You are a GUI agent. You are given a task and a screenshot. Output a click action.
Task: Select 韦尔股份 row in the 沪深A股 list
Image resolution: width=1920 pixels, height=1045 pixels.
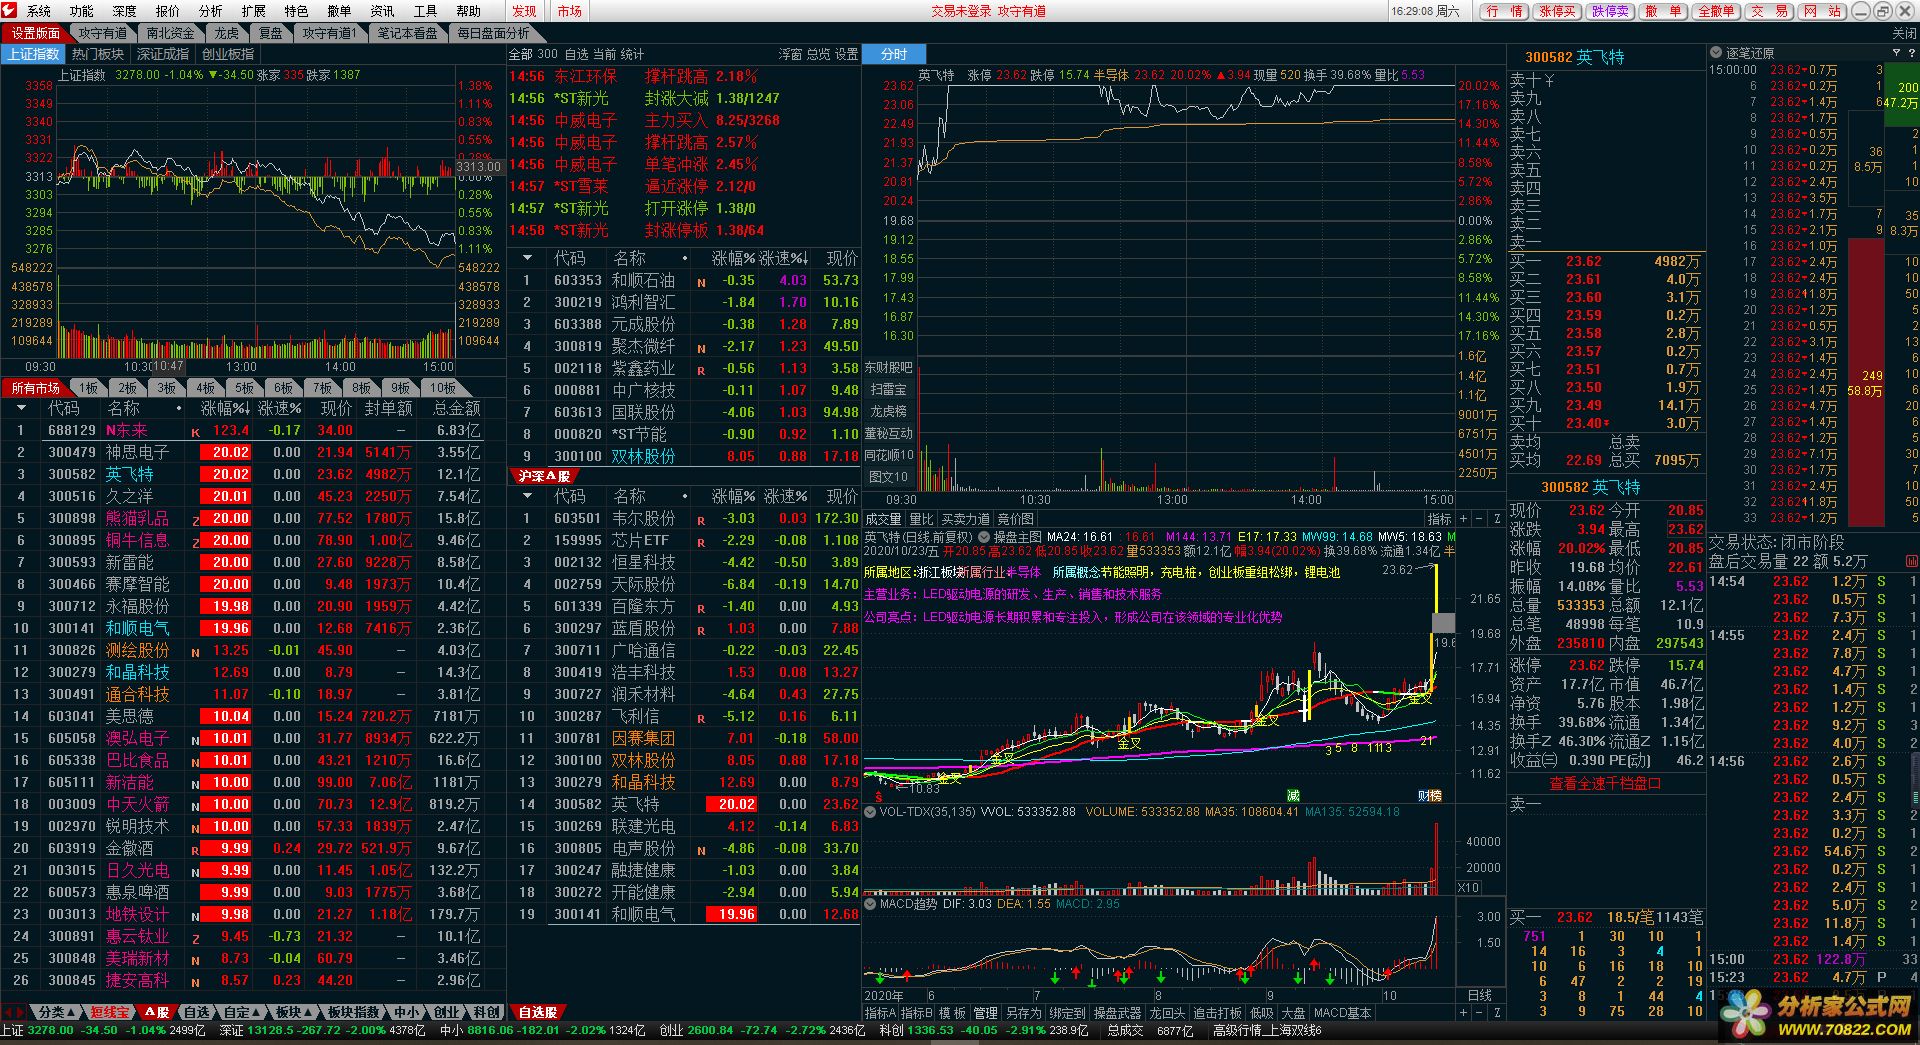pyautogui.click(x=684, y=518)
